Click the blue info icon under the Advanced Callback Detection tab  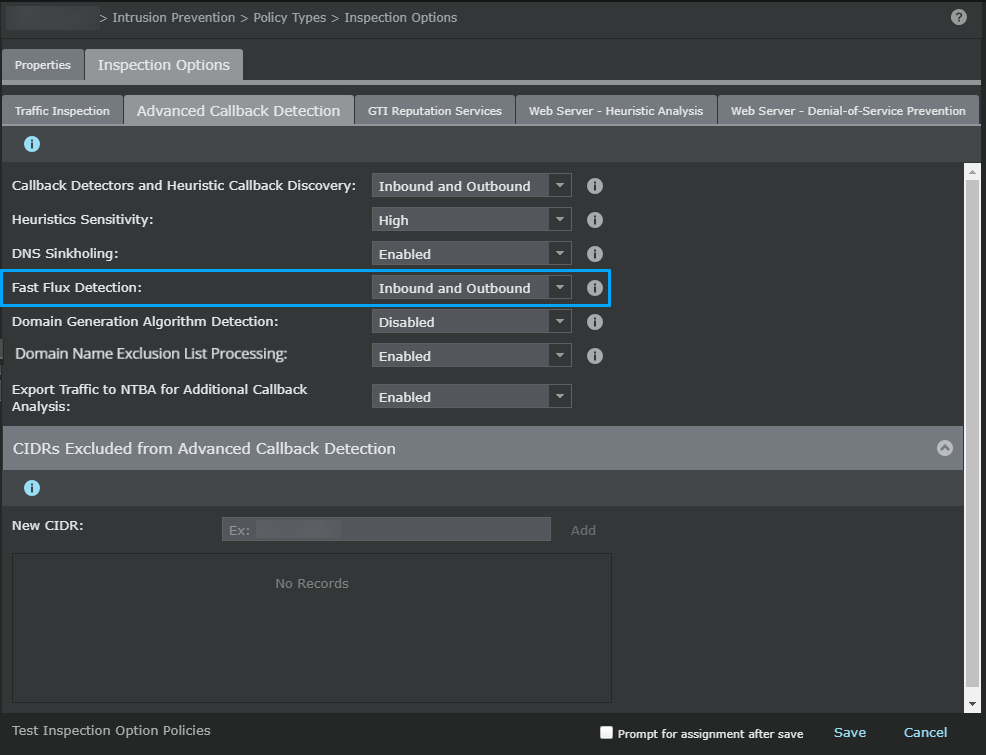(x=32, y=144)
